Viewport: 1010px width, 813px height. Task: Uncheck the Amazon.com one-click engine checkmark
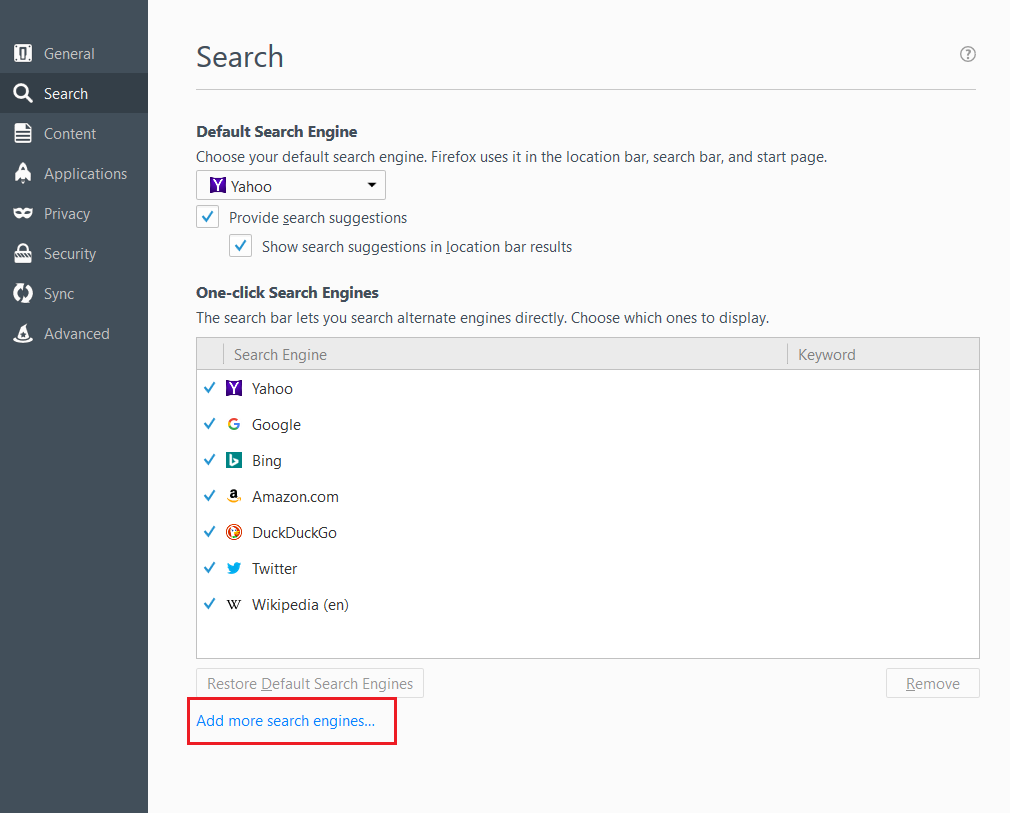tap(209, 496)
